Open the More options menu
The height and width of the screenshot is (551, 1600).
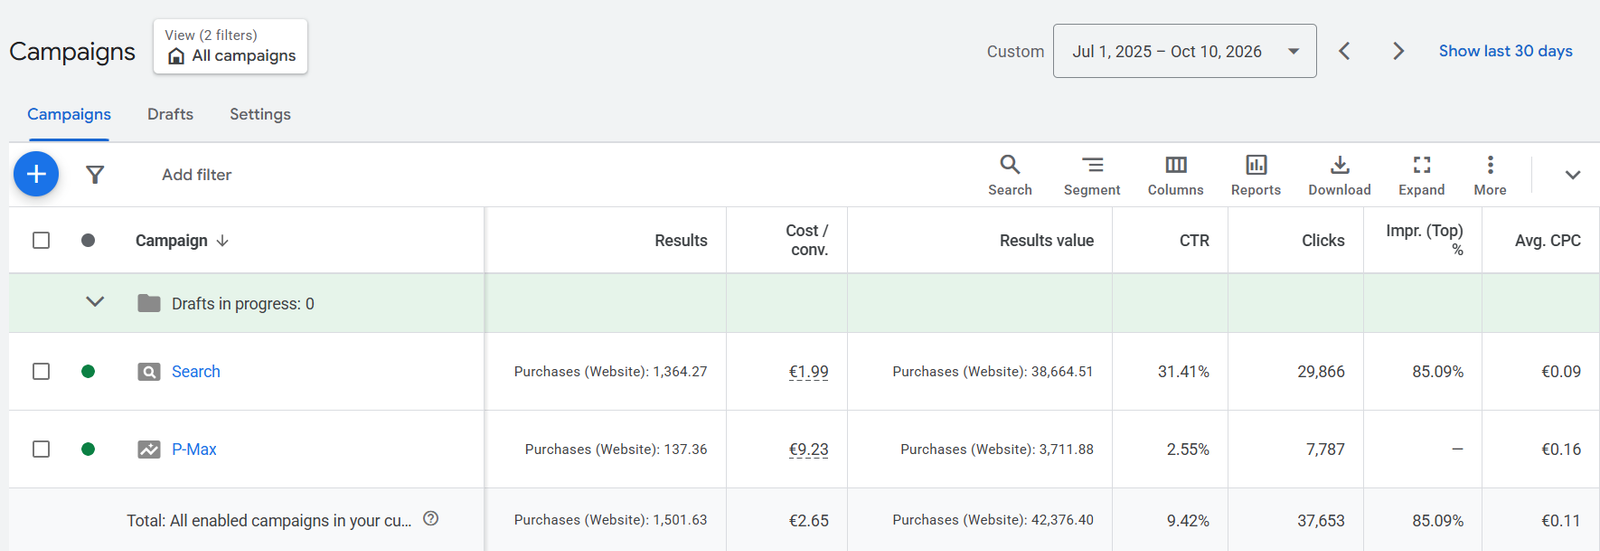1490,175
